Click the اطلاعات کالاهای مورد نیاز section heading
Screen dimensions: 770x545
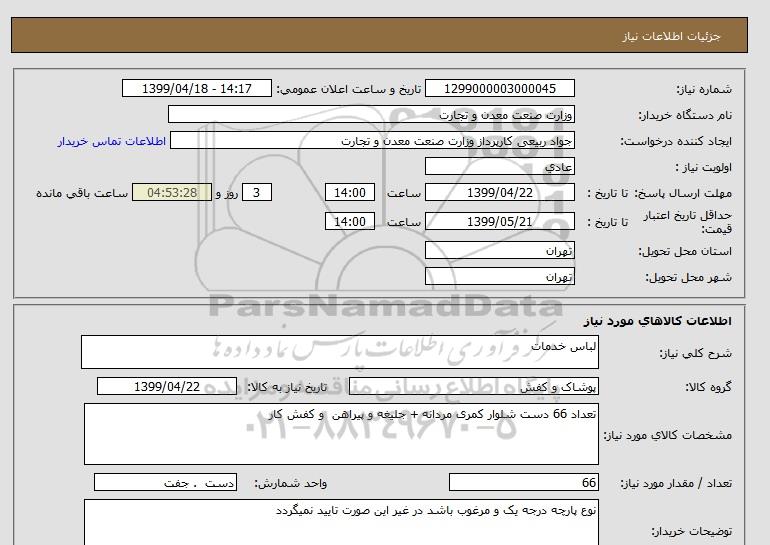point(658,321)
